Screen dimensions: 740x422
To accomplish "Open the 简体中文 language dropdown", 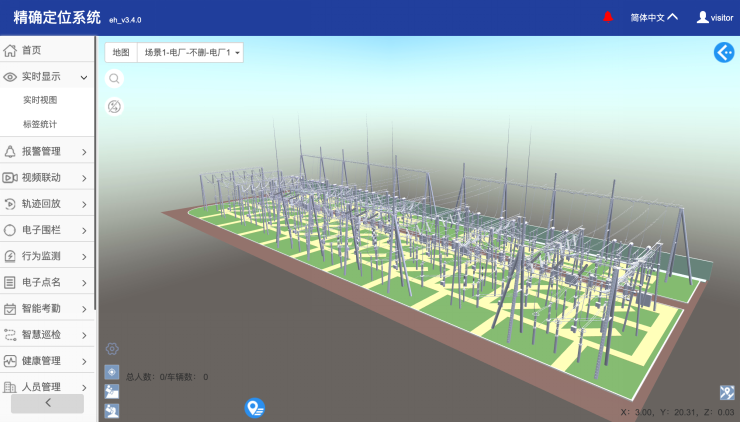I will pos(654,17).
